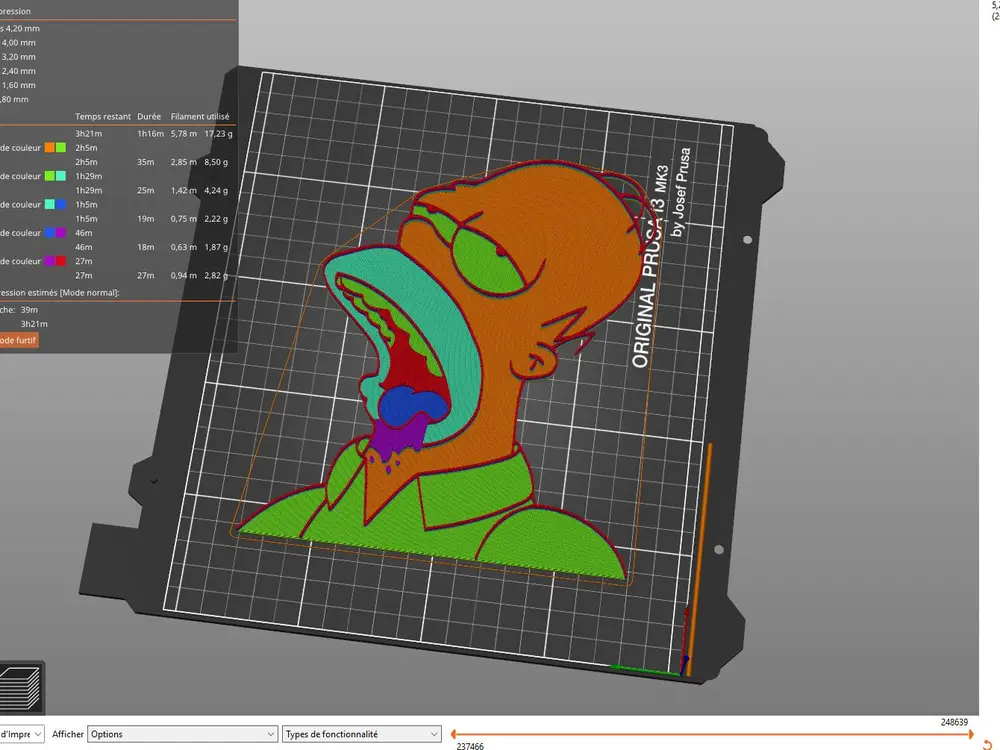Click the '248639' slider upper value label

pyautogui.click(x=954, y=722)
